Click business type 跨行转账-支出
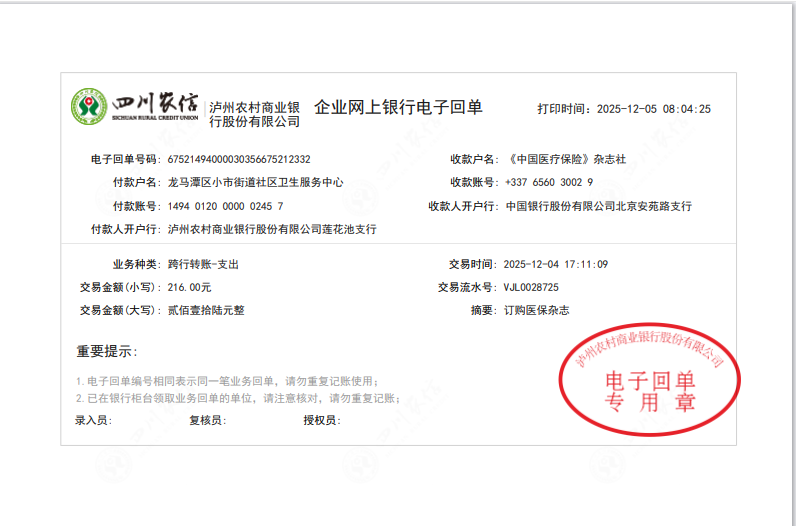Image resolution: width=796 pixels, height=526 pixels. tap(203, 265)
